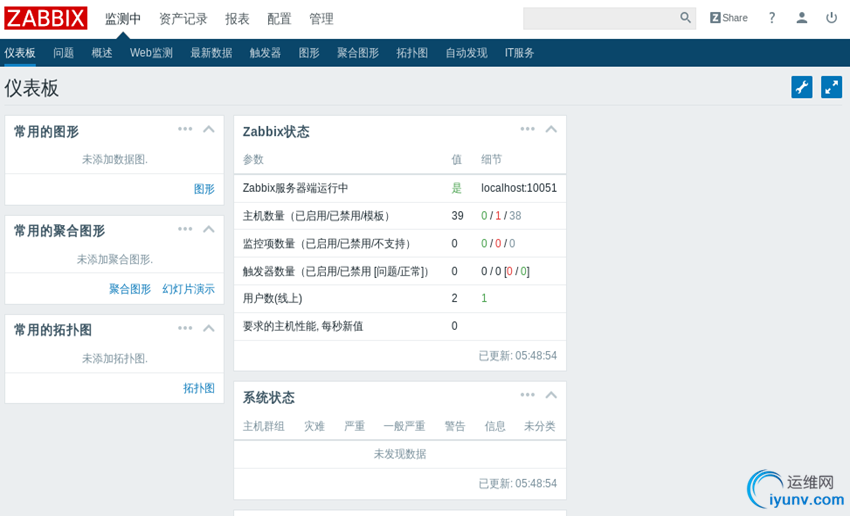This screenshot has width=850, height=516.
Task: Open 常用的聚合图形 widget options dots
Action: tap(185, 229)
